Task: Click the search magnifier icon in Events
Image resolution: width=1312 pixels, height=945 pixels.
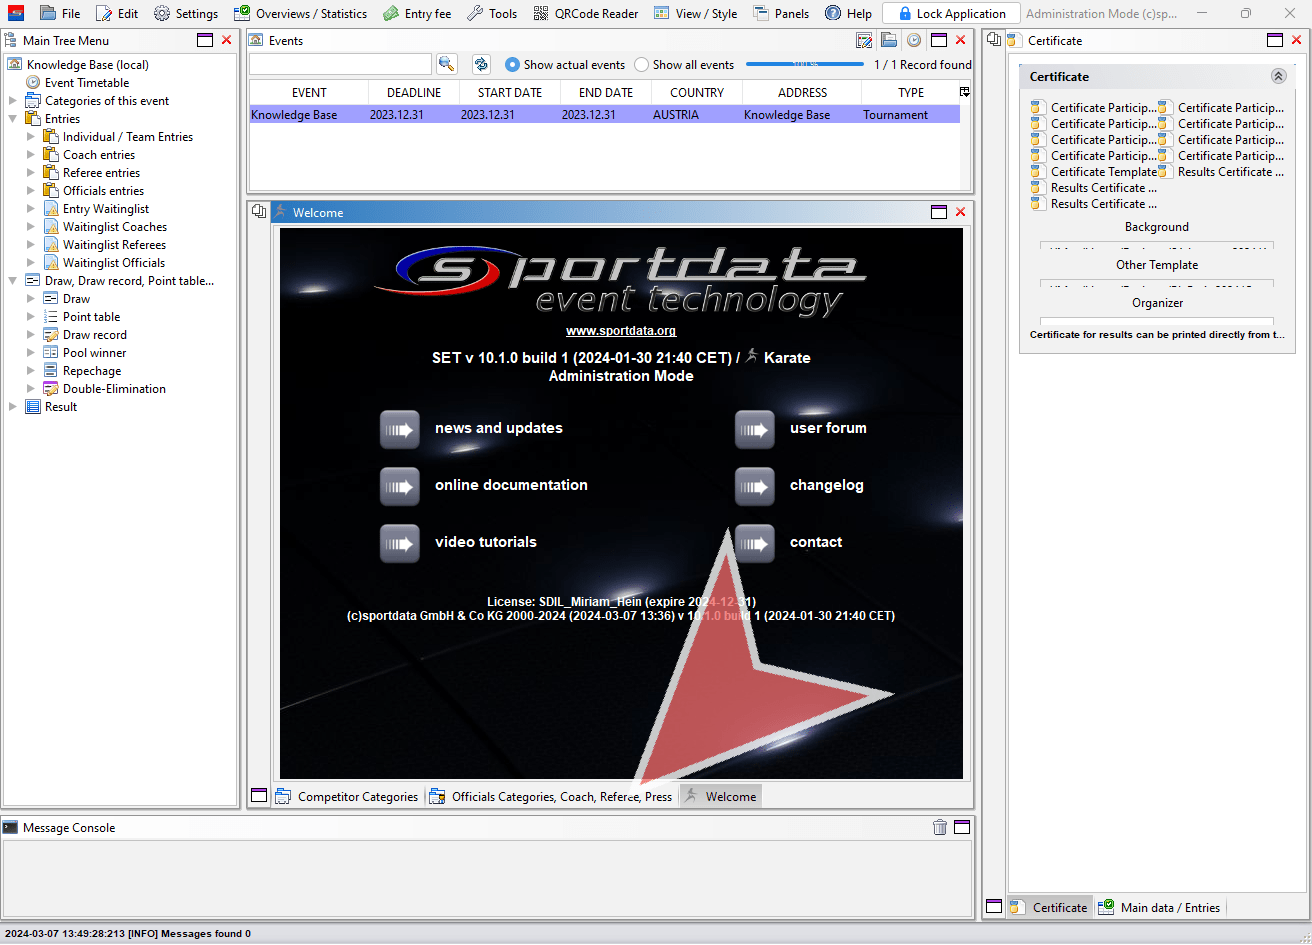Action: coord(446,64)
